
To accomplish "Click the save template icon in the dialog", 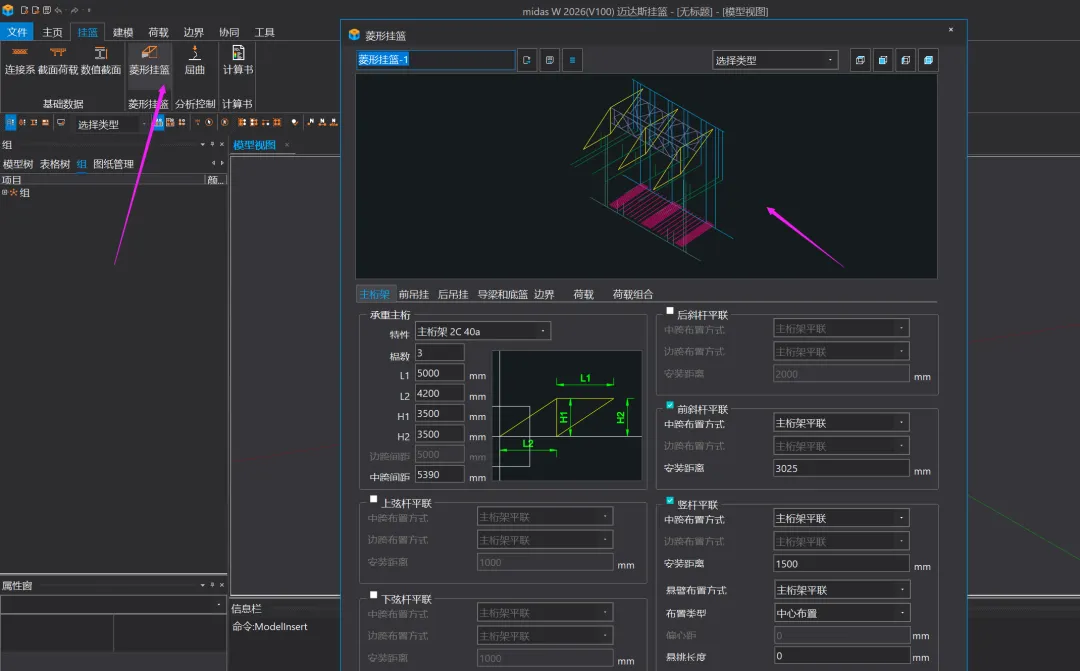I will [x=550, y=60].
